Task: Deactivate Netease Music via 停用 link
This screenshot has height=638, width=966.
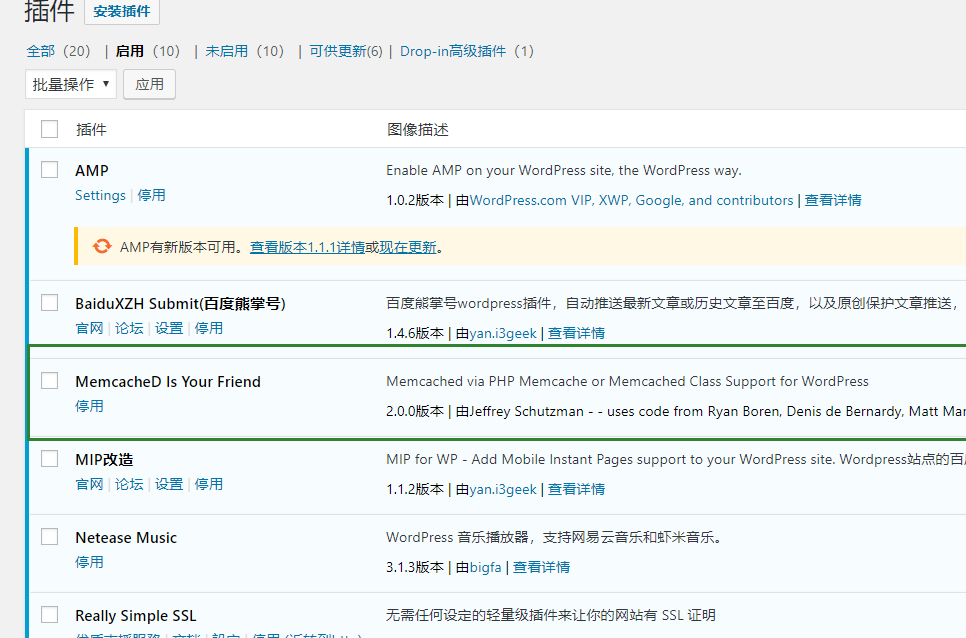Action: [89, 562]
